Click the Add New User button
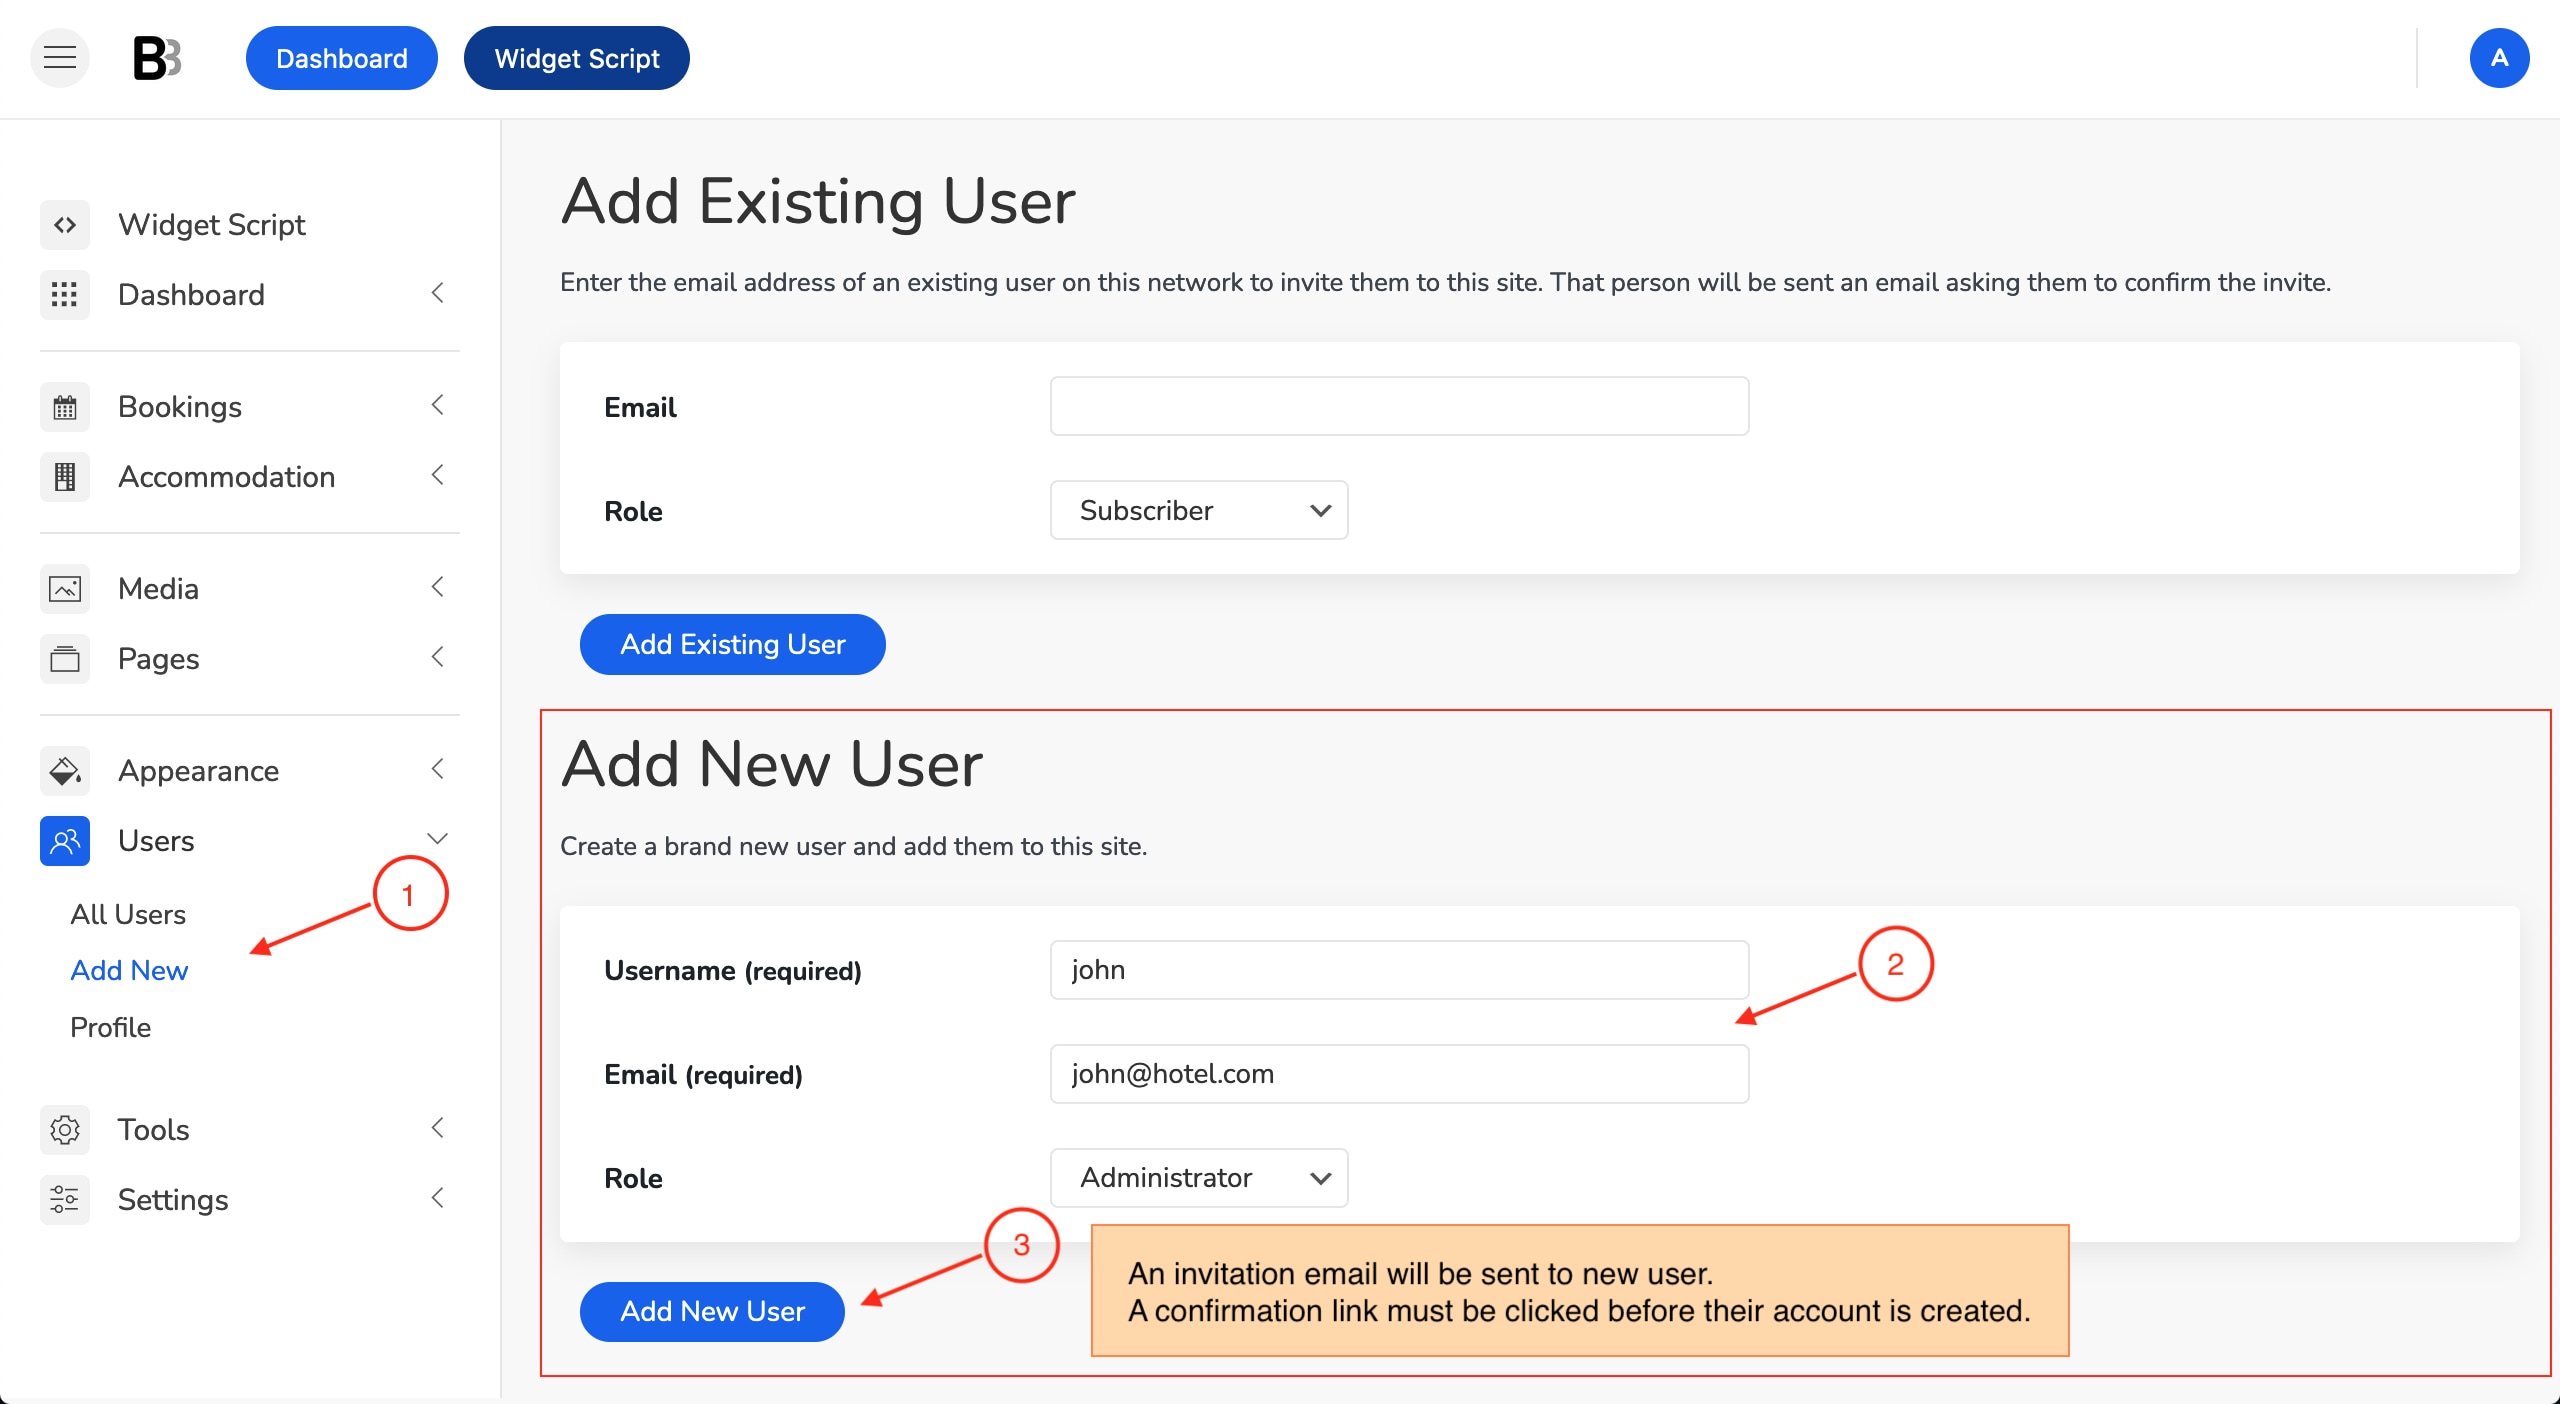2560x1404 pixels. point(712,1311)
